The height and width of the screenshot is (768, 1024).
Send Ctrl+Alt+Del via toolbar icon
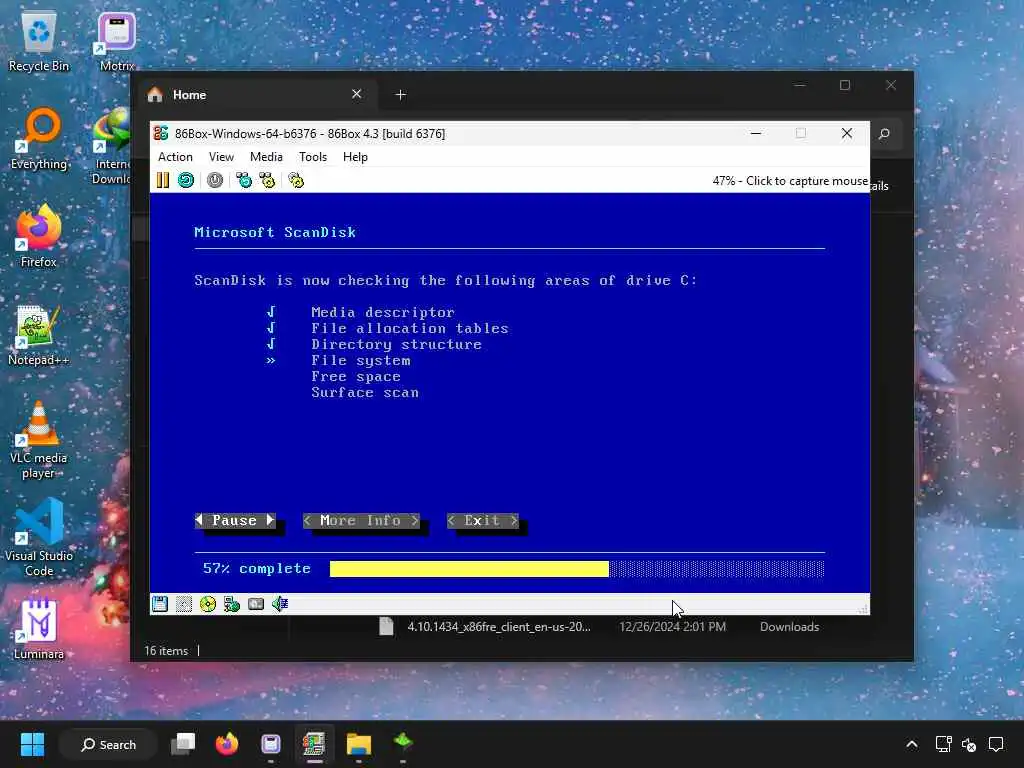(x=244, y=180)
